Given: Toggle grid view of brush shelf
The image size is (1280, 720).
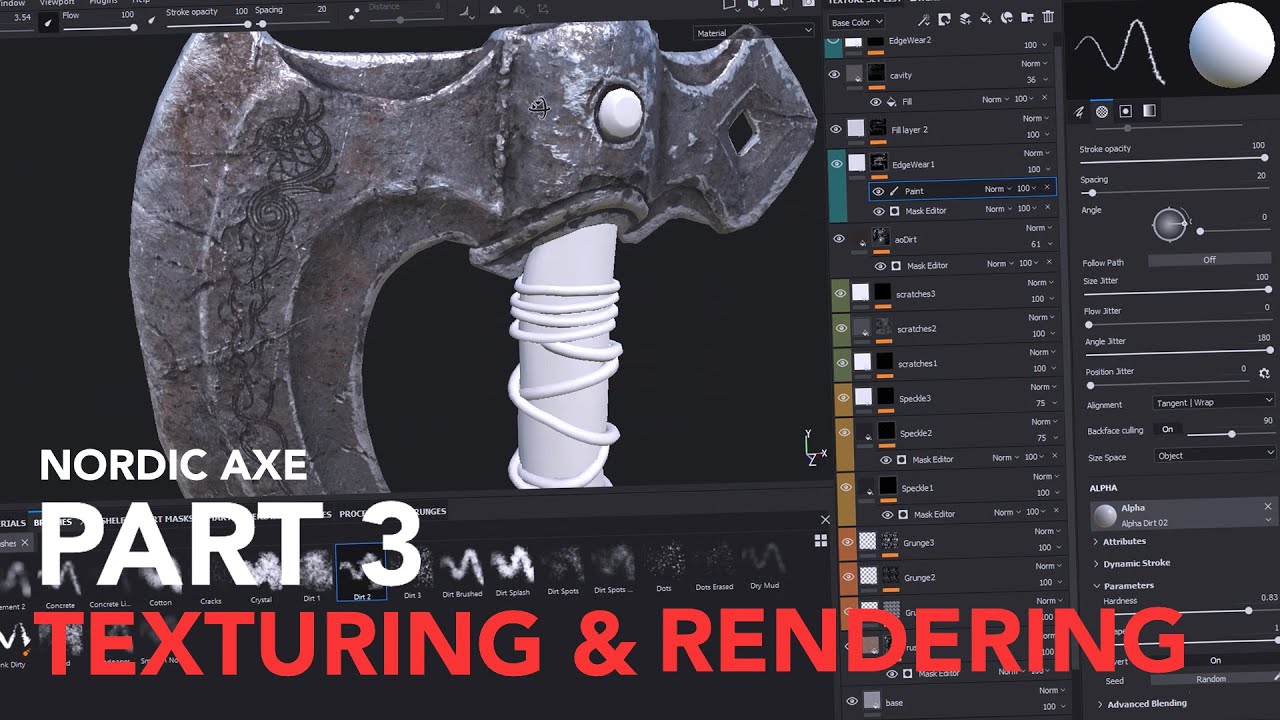Looking at the screenshot, I should (821, 541).
